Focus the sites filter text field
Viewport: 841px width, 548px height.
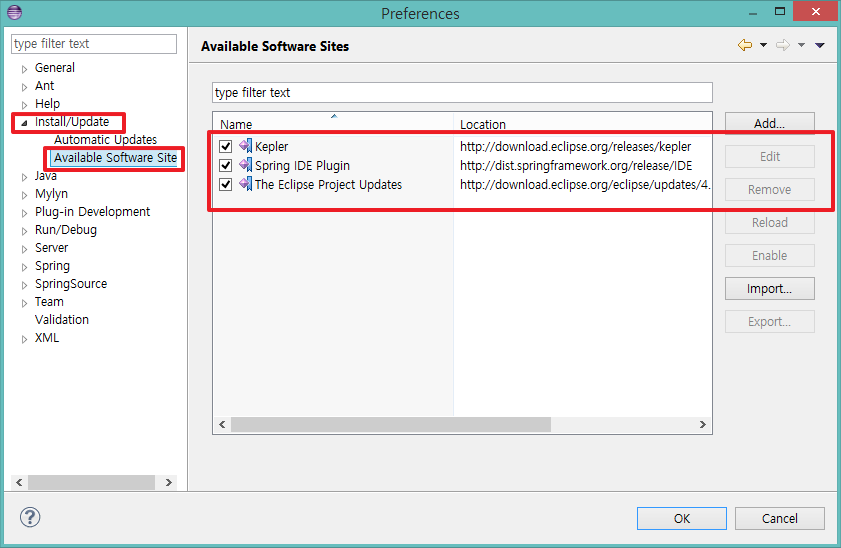tap(462, 93)
